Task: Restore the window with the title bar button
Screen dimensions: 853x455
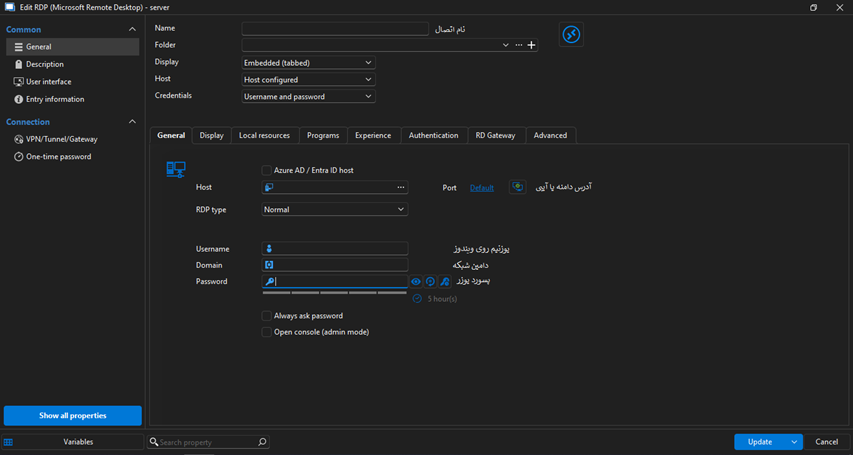Action: tap(813, 7)
